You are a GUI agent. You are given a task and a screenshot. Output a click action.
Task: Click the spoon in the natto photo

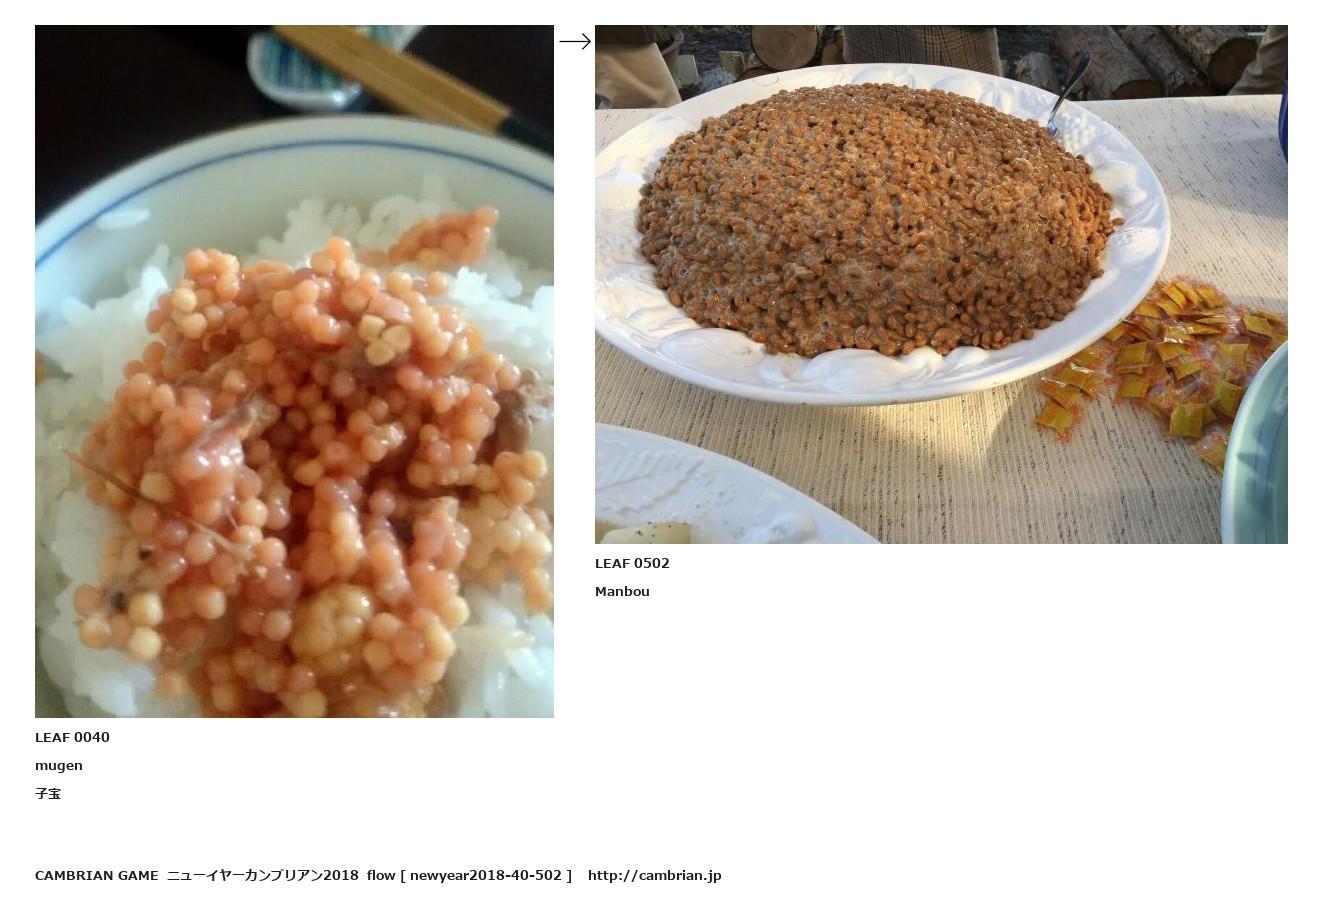coord(1069,92)
